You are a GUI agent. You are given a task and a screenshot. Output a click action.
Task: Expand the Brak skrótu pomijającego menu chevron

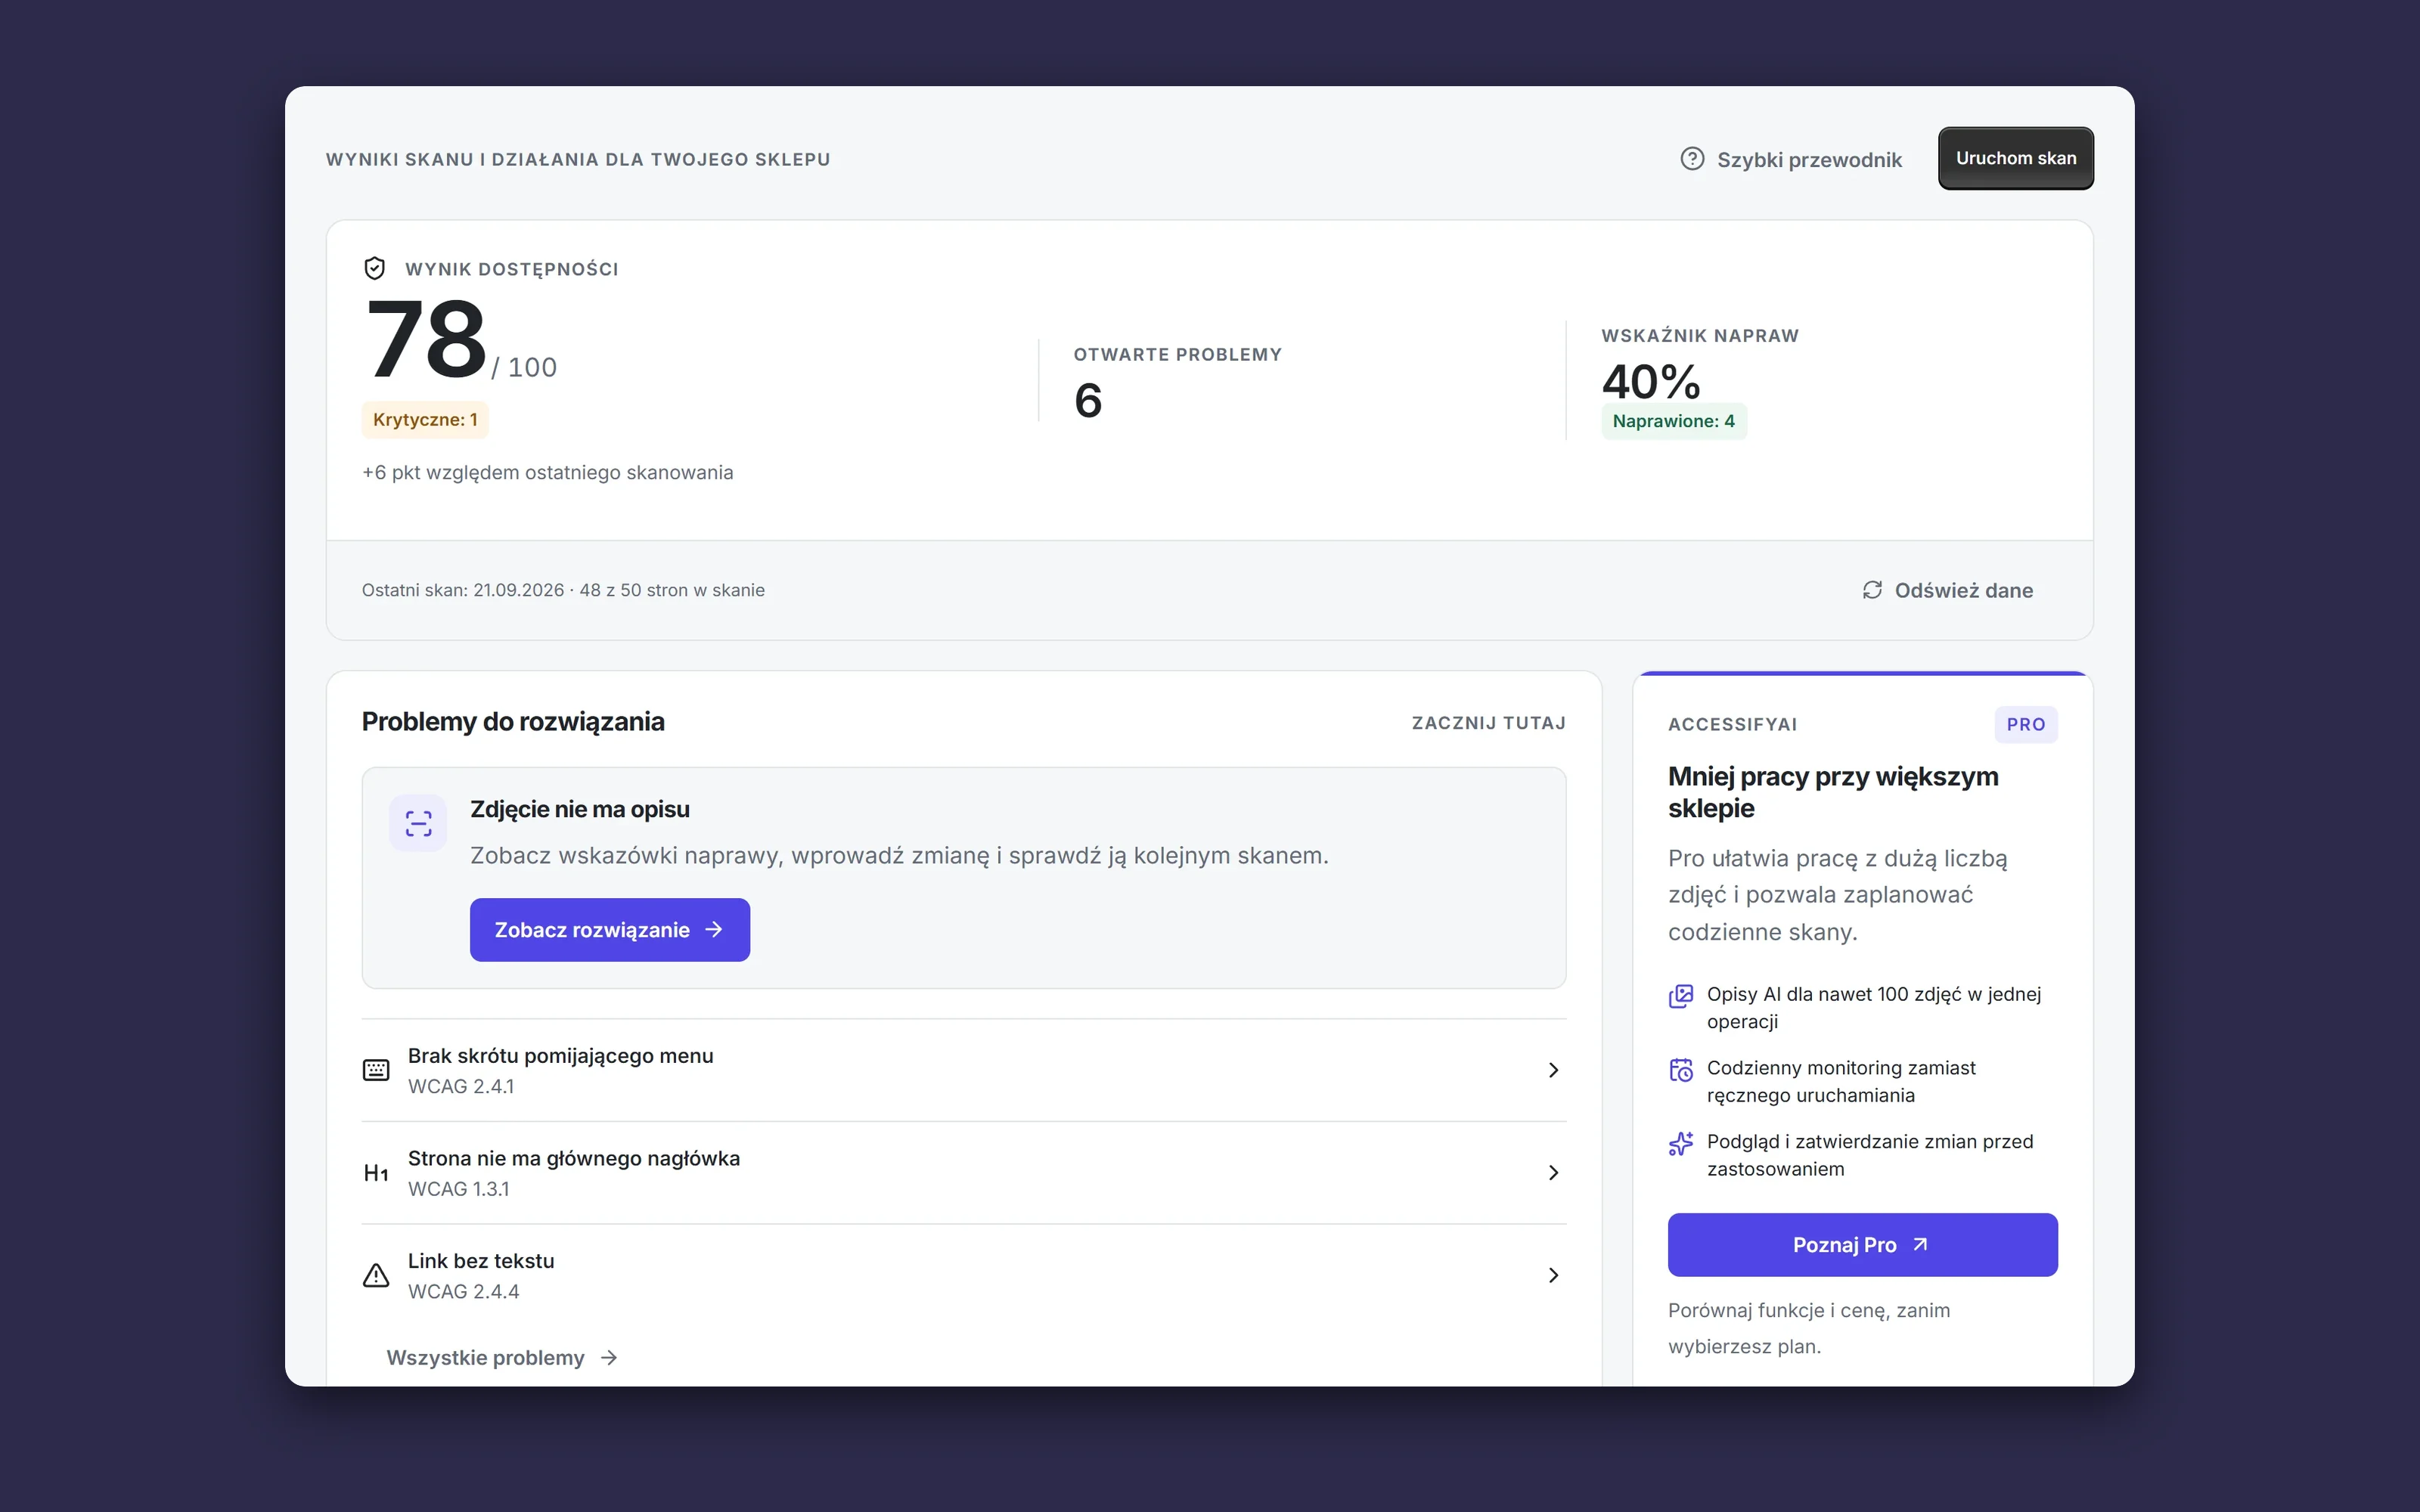coord(1553,1070)
